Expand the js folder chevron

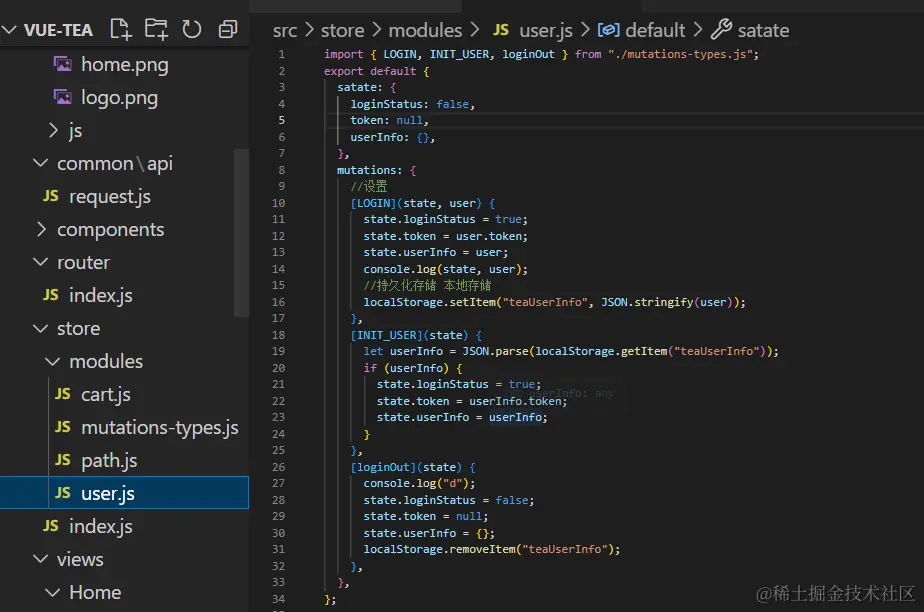[x=53, y=130]
